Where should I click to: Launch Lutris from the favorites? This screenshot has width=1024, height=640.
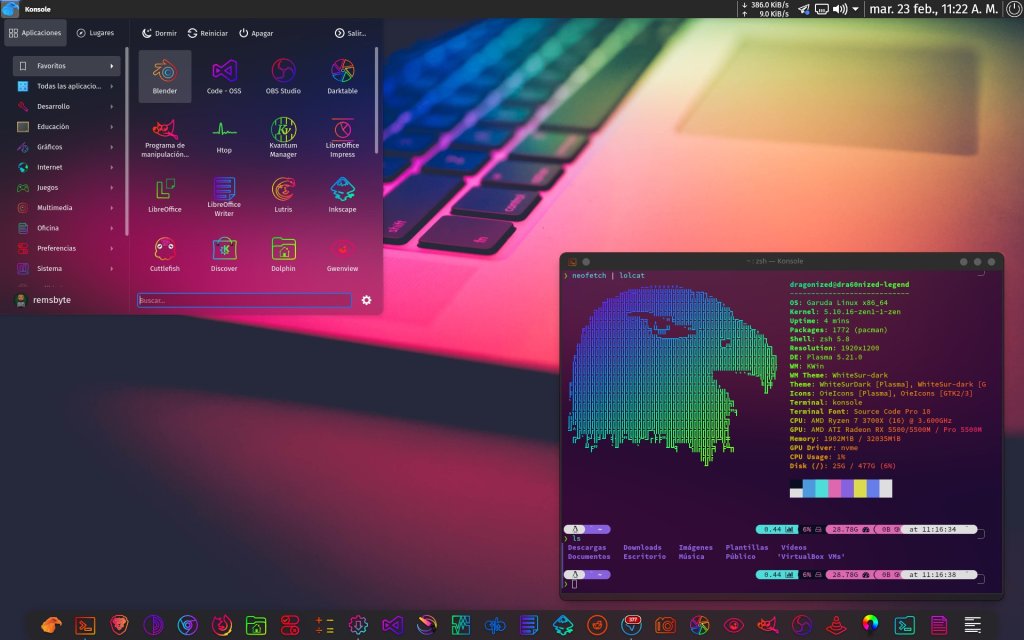pos(284,194)
